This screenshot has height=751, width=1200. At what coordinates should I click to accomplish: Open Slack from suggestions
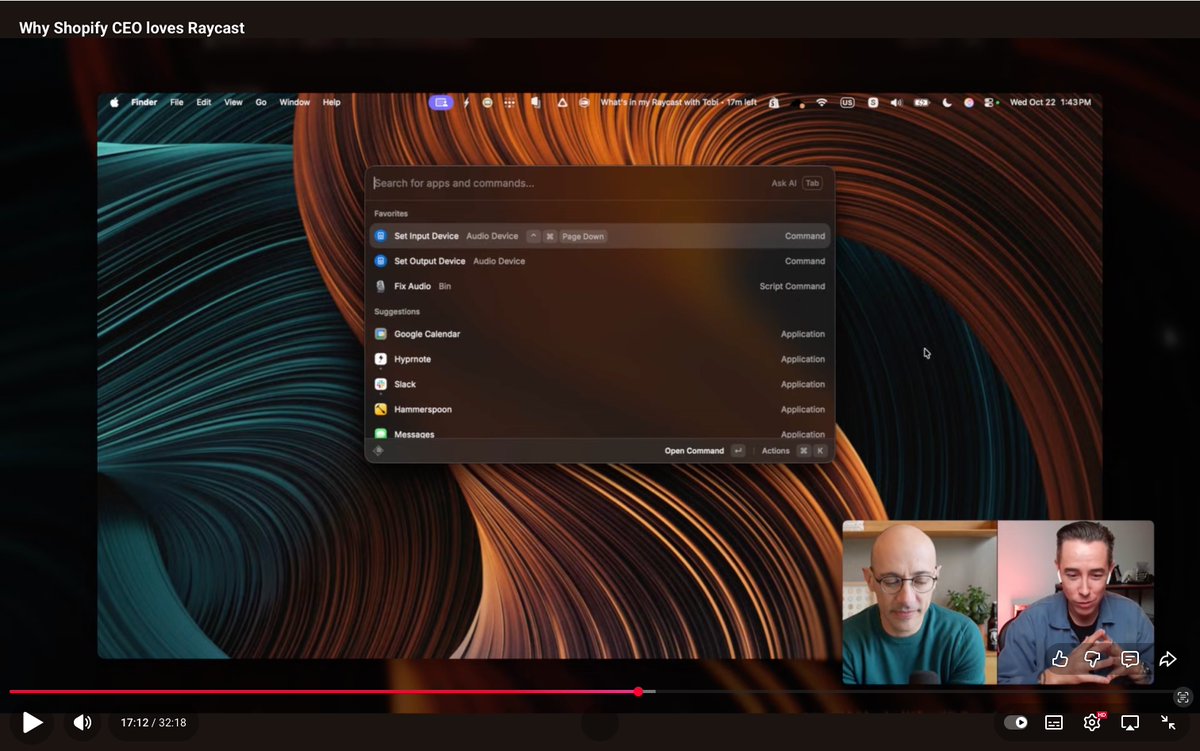click(600, 384)
